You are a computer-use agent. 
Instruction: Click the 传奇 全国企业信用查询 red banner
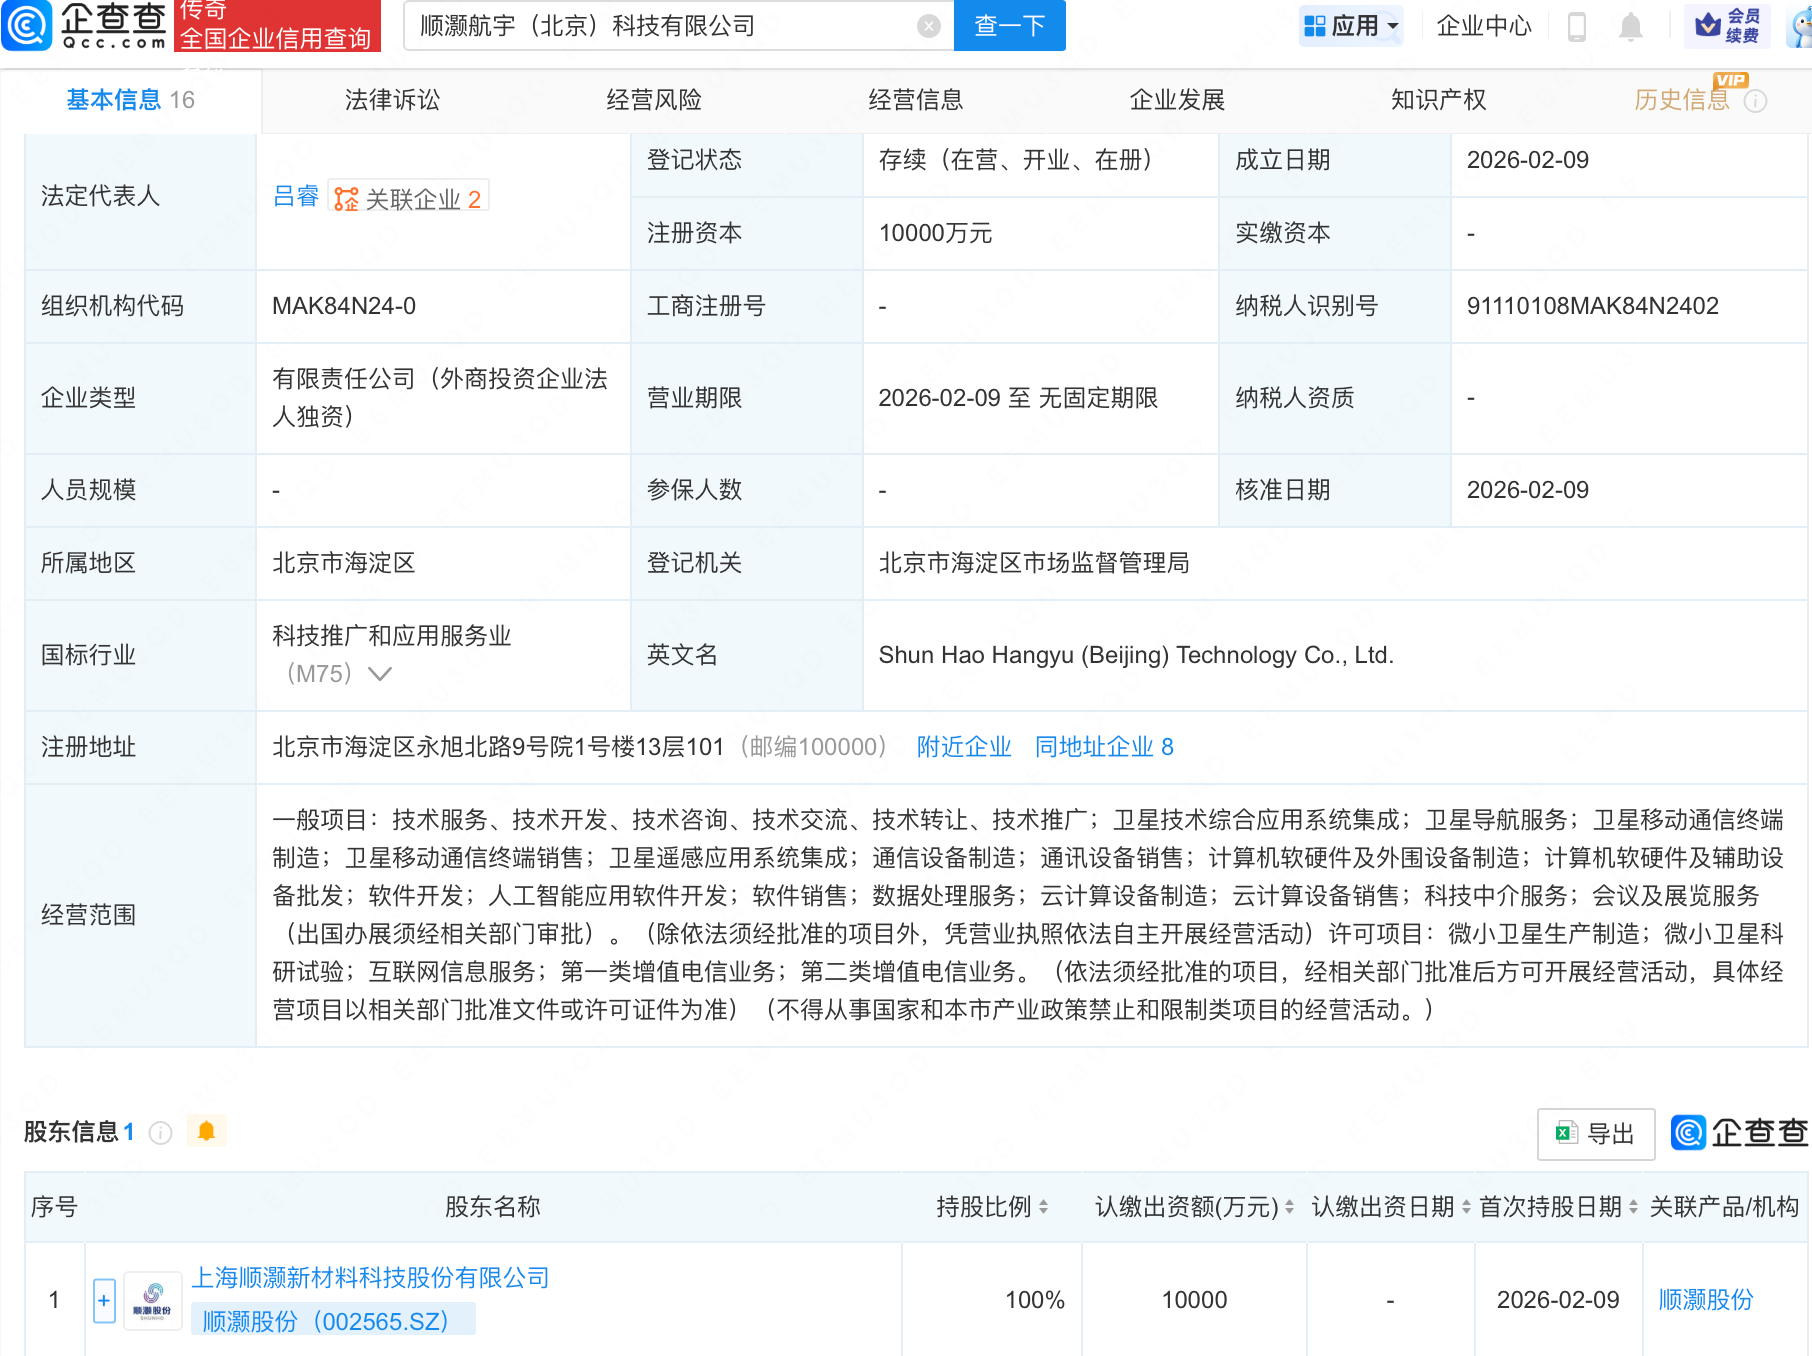(x=277, y=25)
